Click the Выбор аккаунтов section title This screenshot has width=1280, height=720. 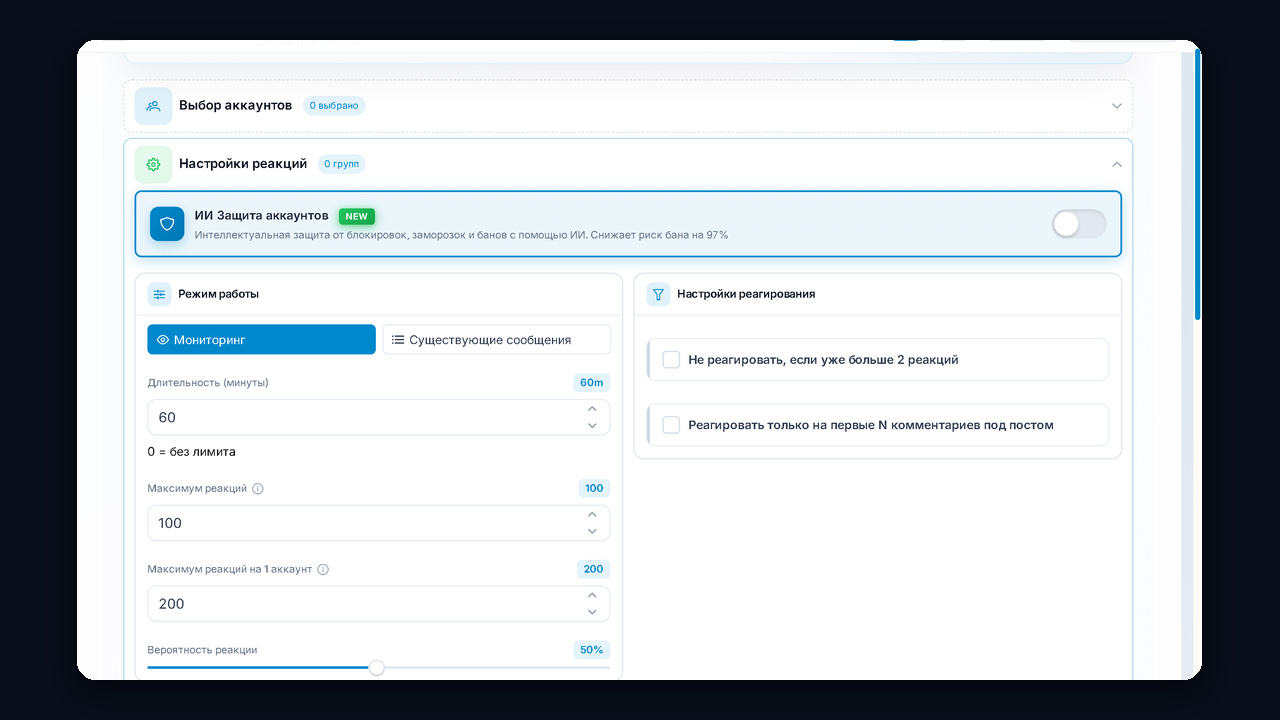tap(236, 105)
